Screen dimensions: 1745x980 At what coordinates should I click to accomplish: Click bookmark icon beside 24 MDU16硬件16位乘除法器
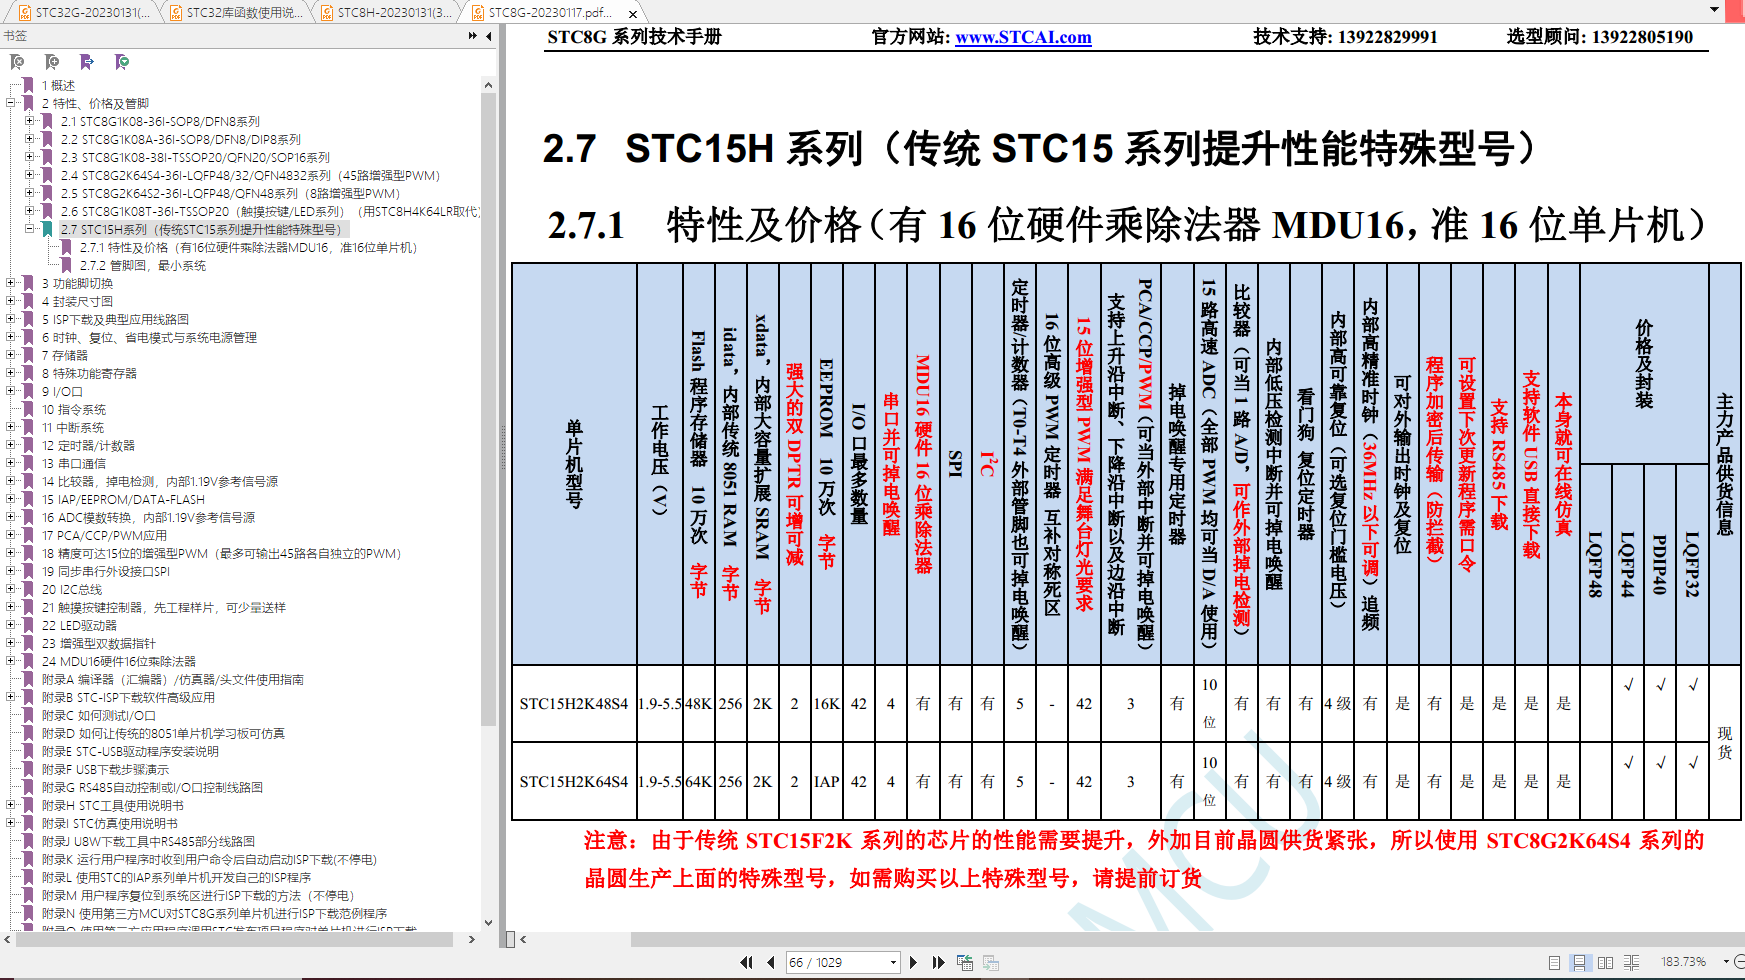click(x=28, y=661)
